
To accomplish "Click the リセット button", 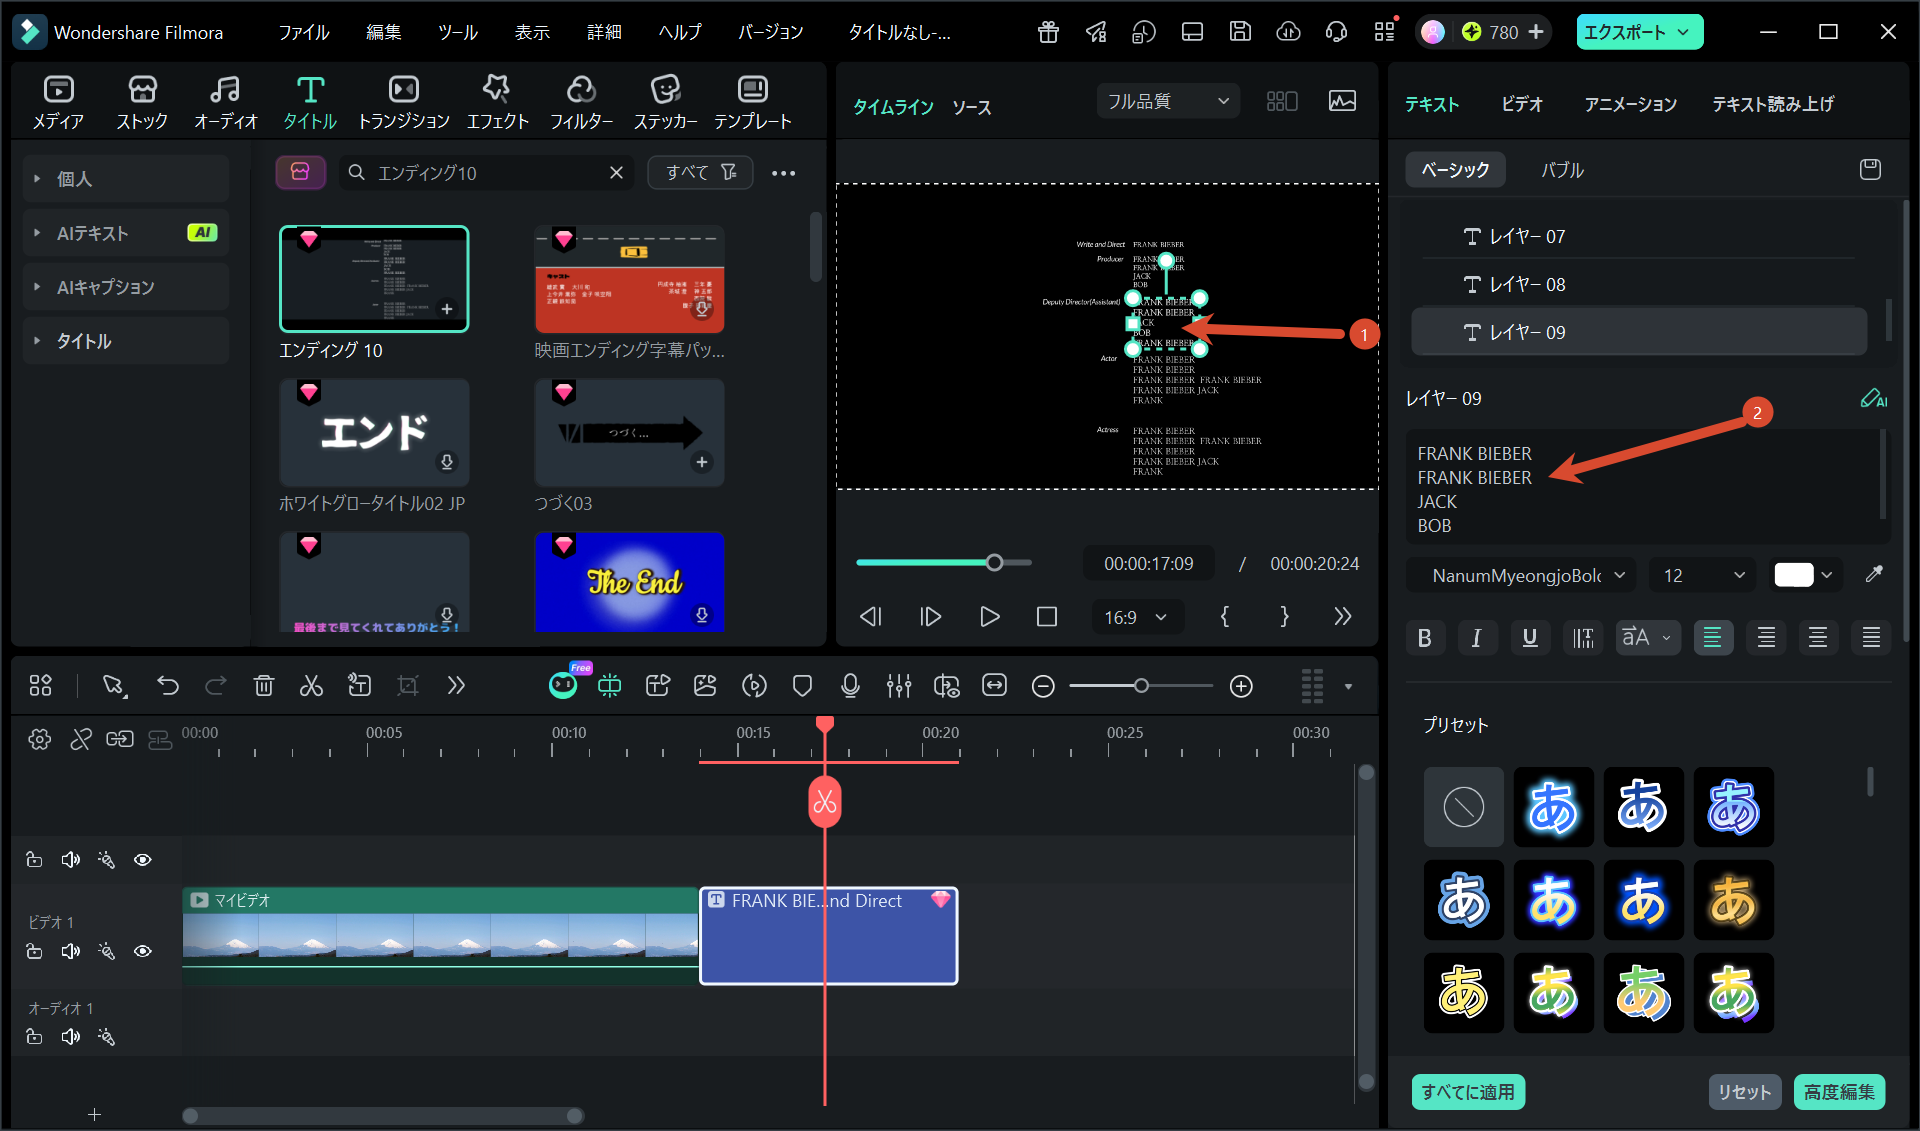I will (x=1745, y=1091).
